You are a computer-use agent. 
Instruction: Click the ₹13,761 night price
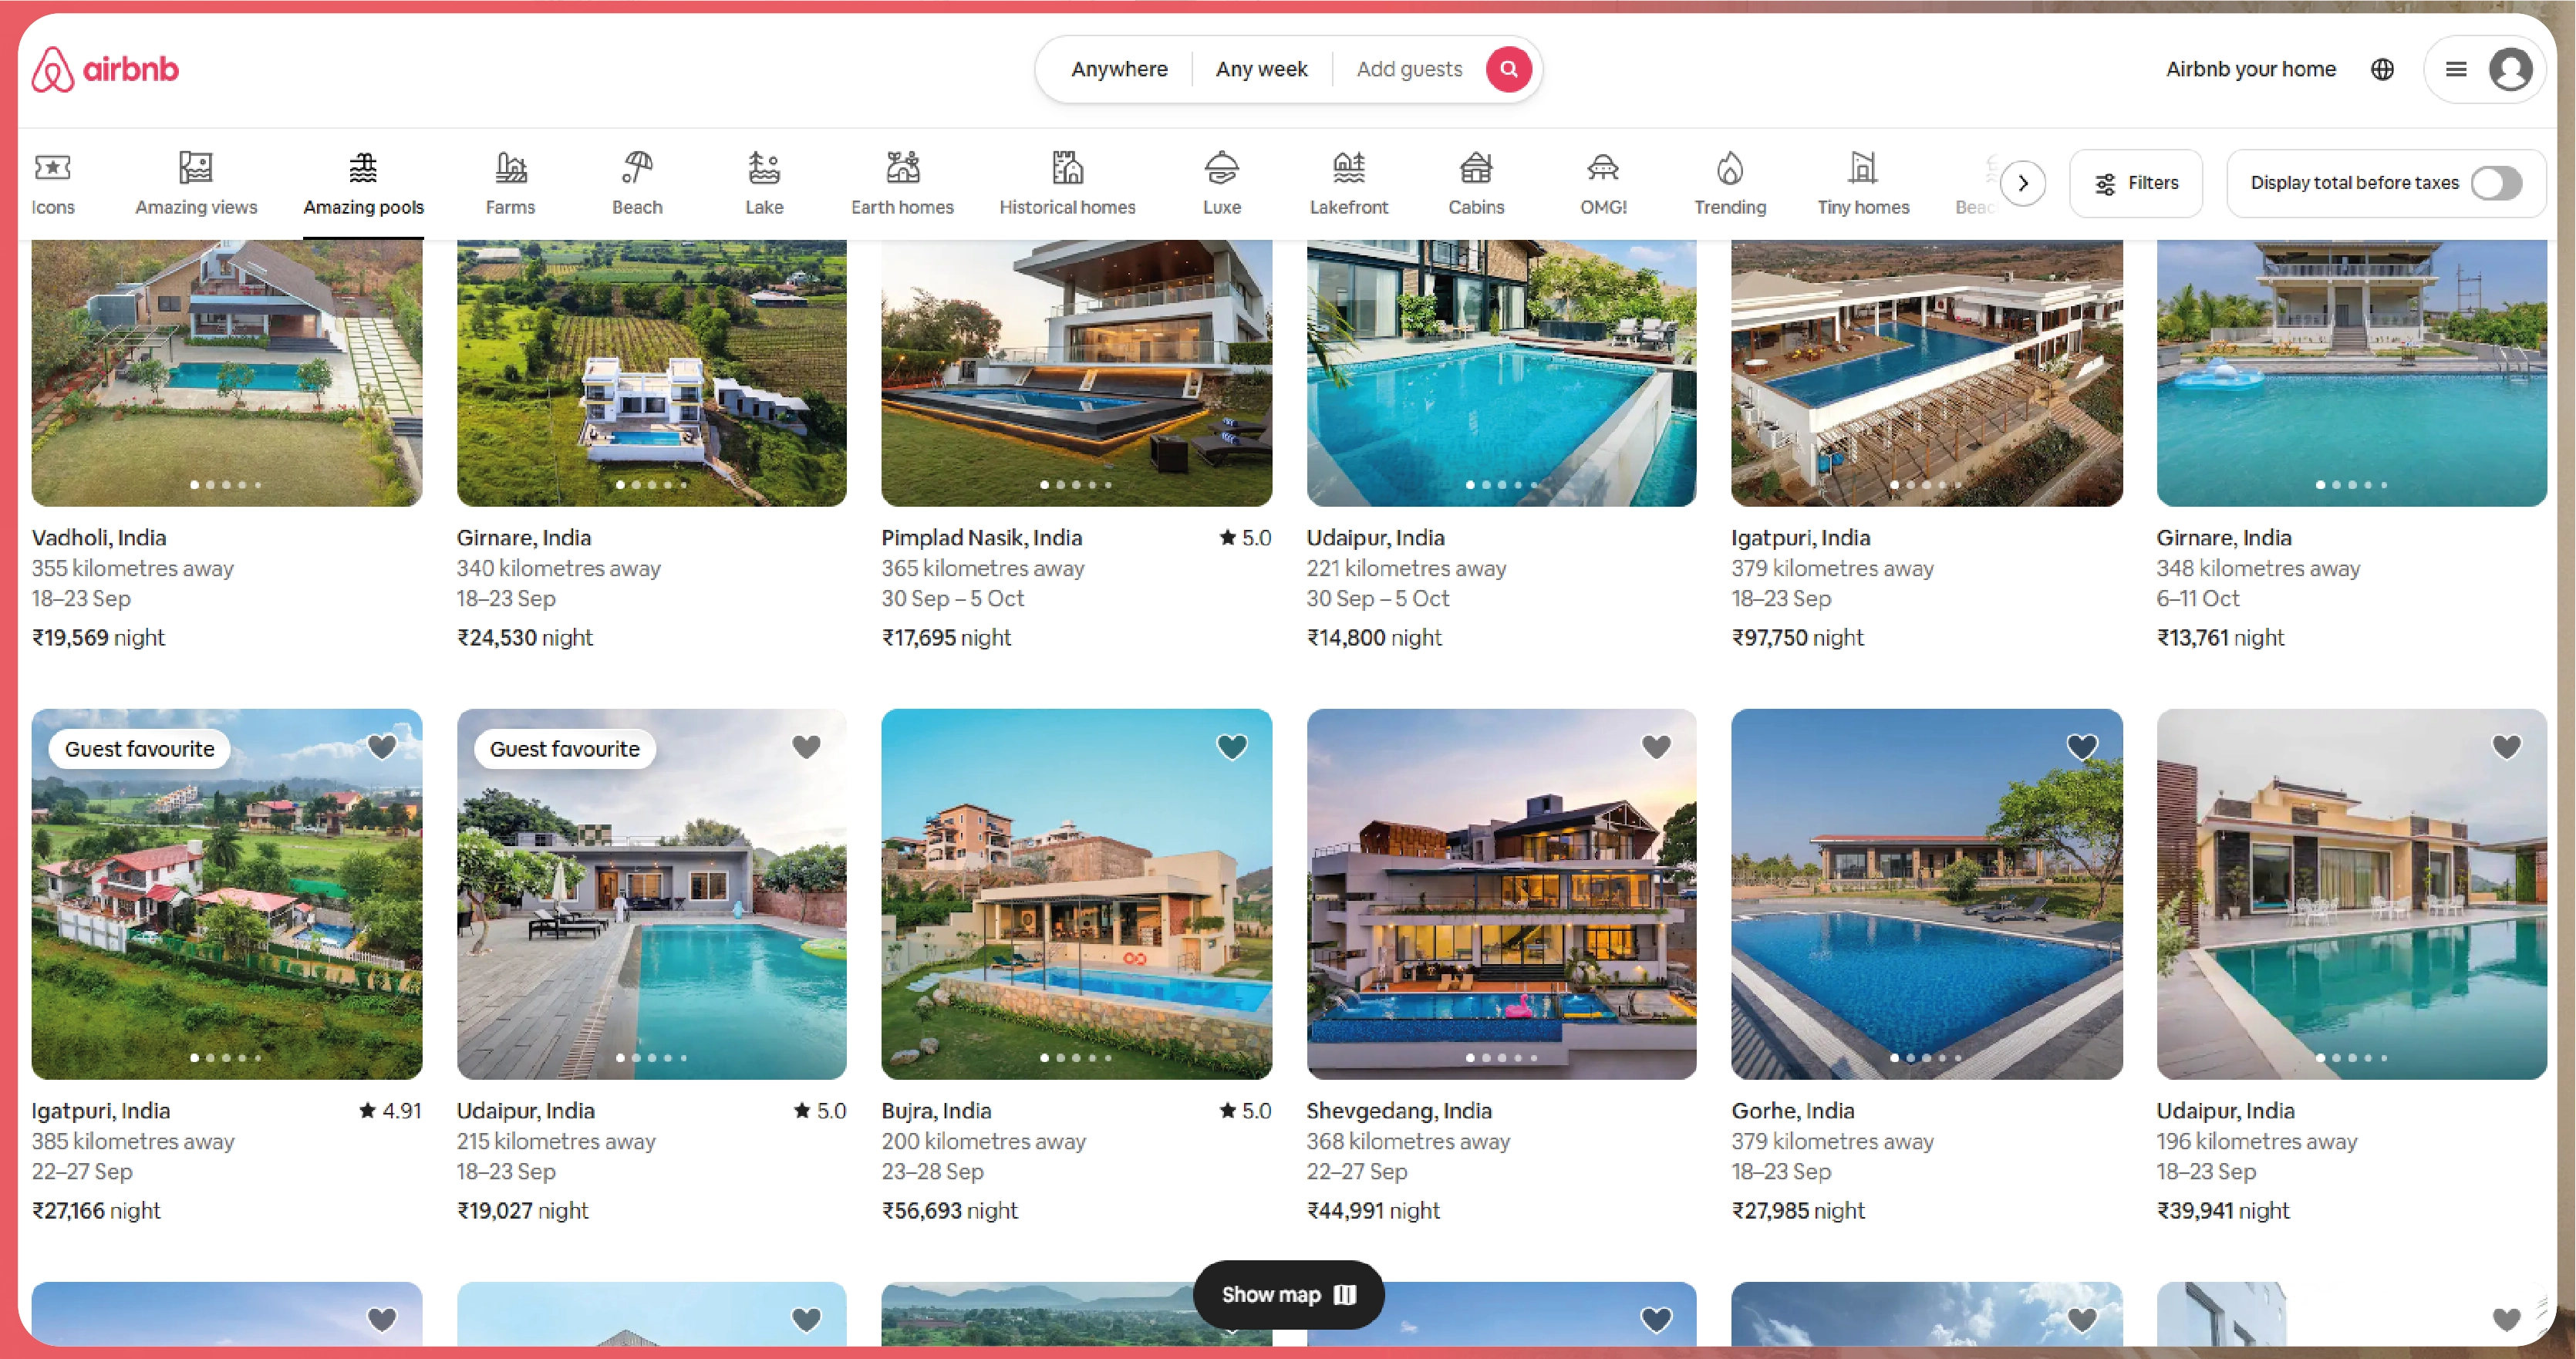pos(2220,637)
